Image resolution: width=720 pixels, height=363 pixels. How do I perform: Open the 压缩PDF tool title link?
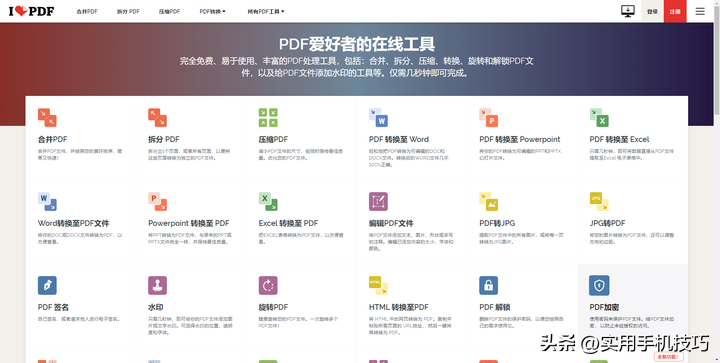[x=273, y=140]
